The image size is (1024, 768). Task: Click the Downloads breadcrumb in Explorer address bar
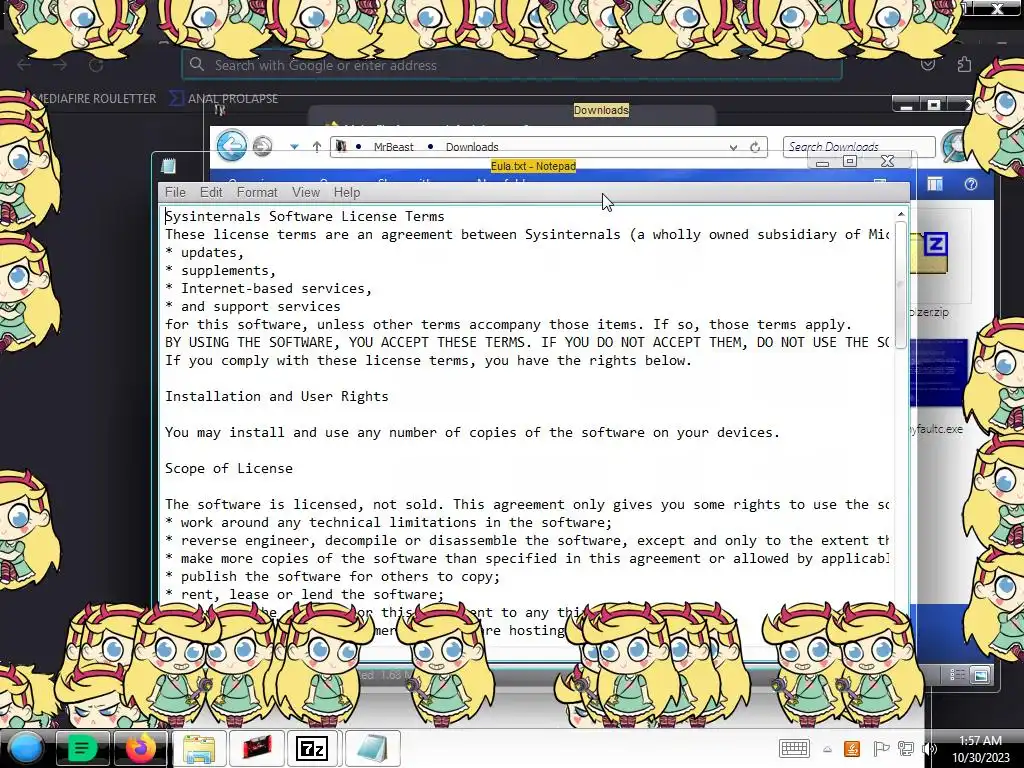472,147
